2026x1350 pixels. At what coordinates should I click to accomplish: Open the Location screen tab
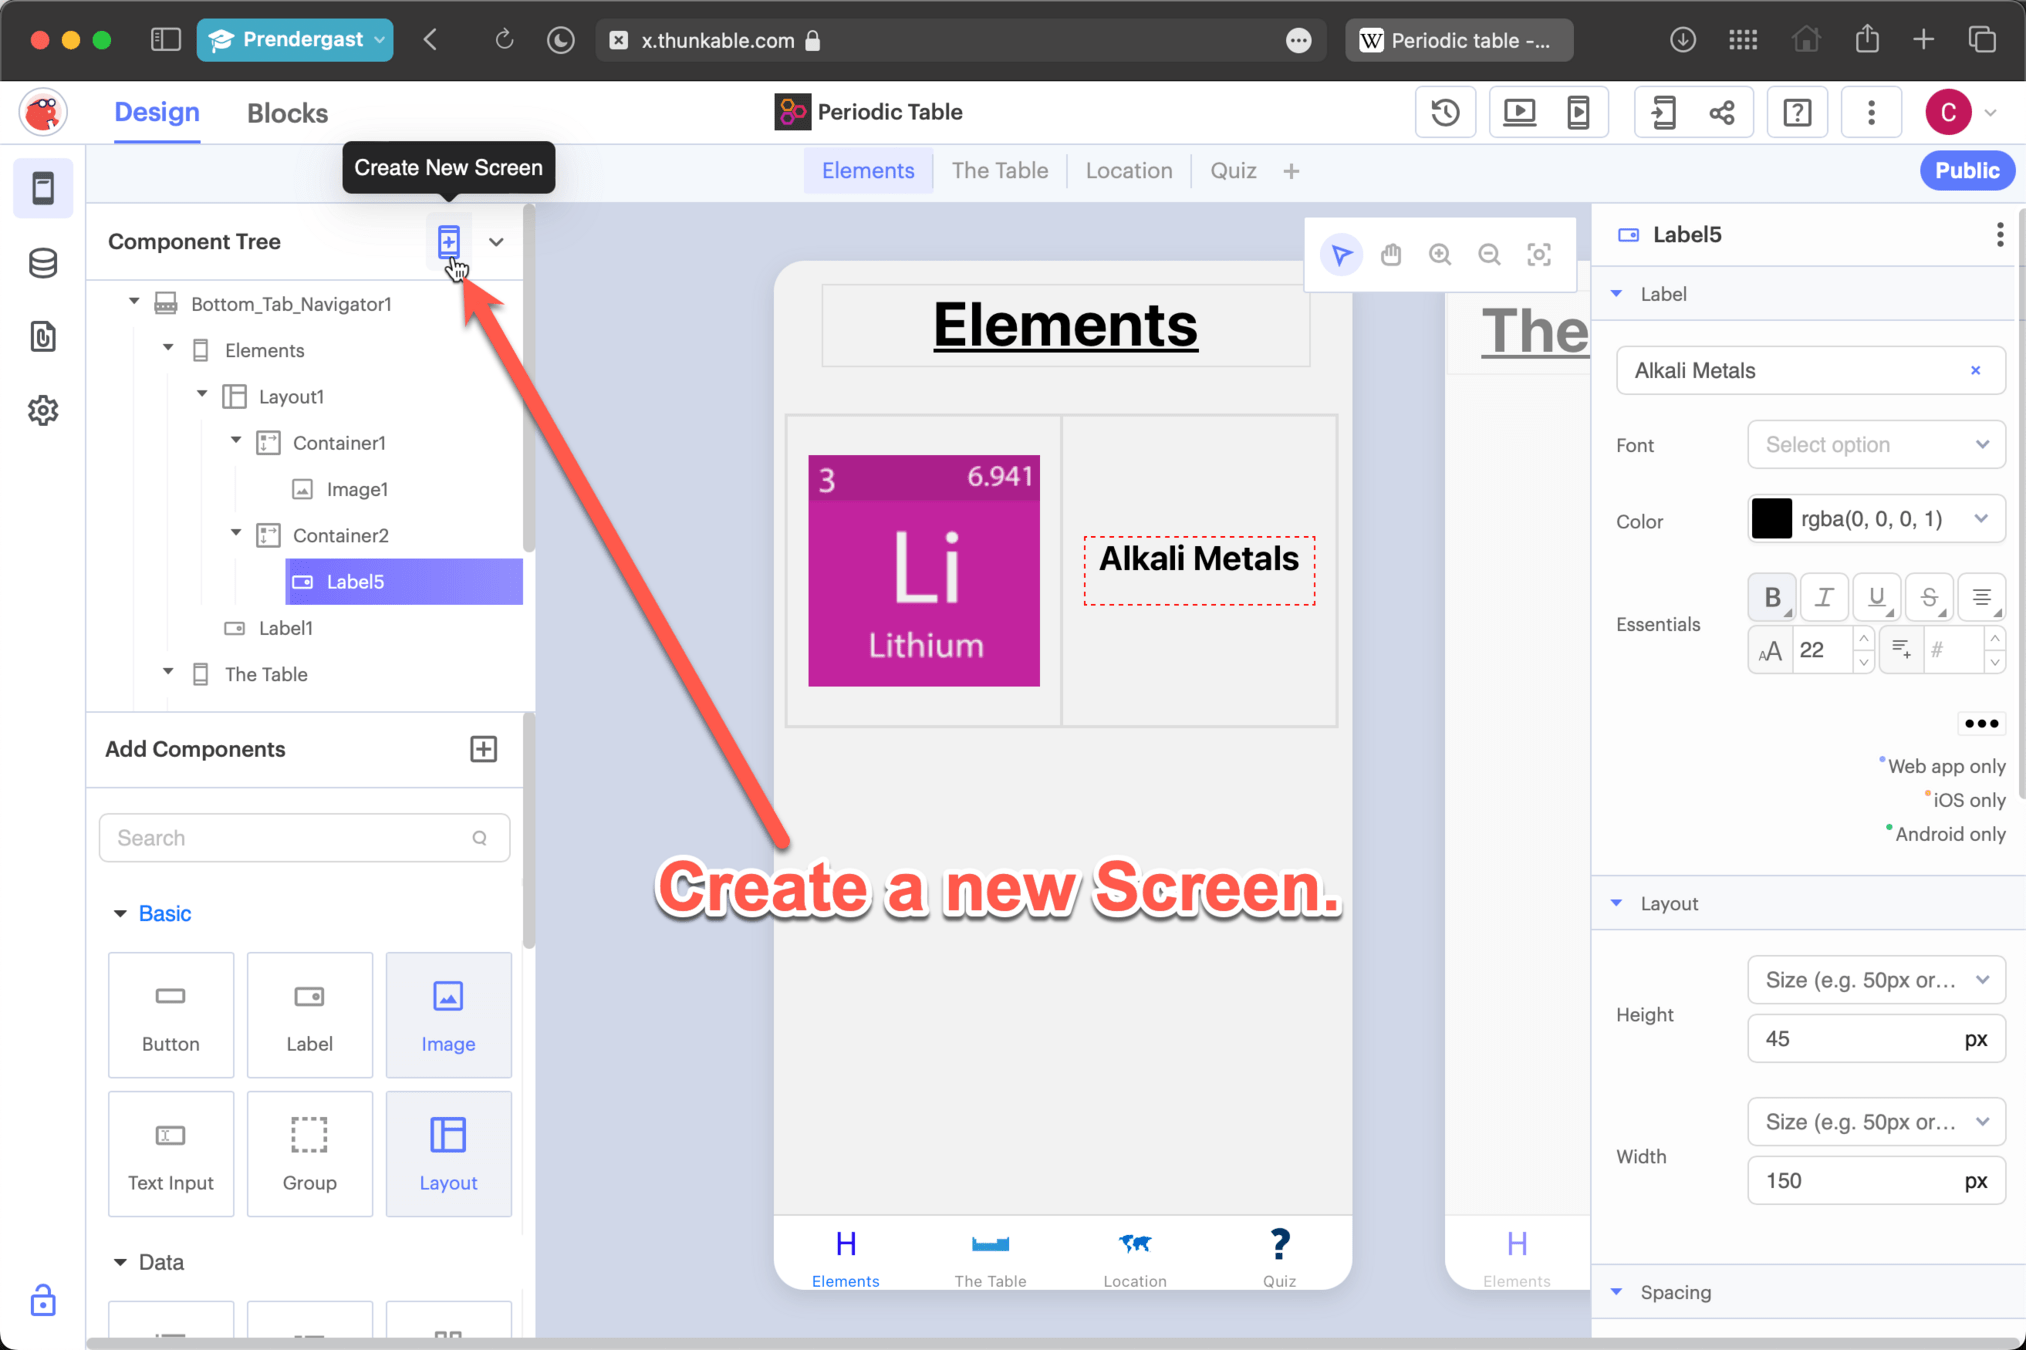pos(1128,171)
